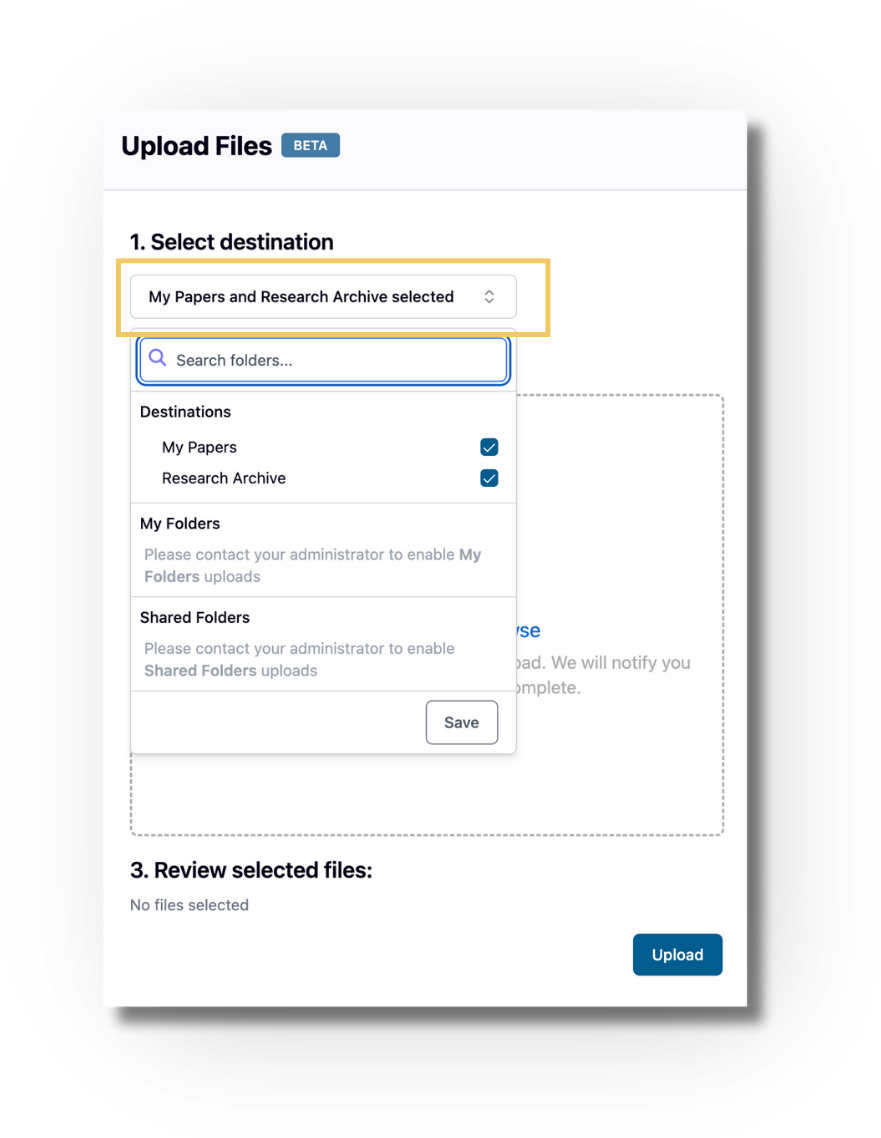Viewport: 881px width, 1138px height.
Task: Click the blue Upload button
Action: [677, 954]
